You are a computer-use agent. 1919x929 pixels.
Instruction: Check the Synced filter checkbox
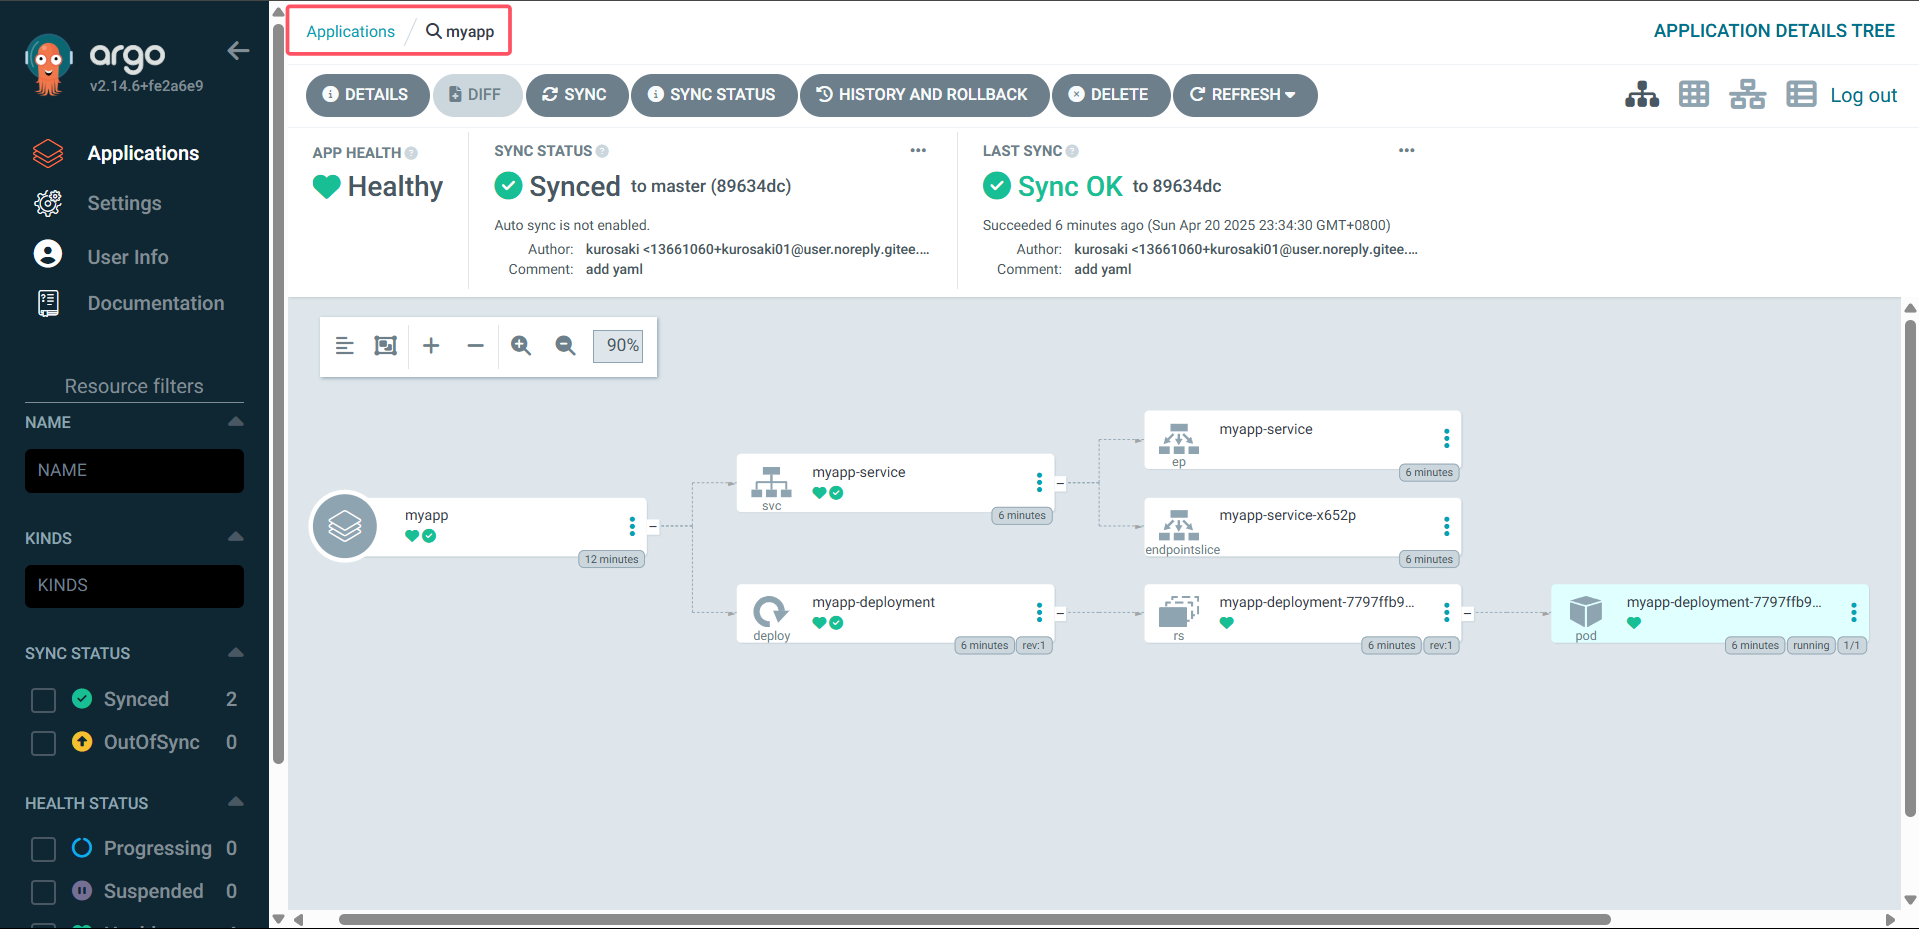click(x=43, y=700)
